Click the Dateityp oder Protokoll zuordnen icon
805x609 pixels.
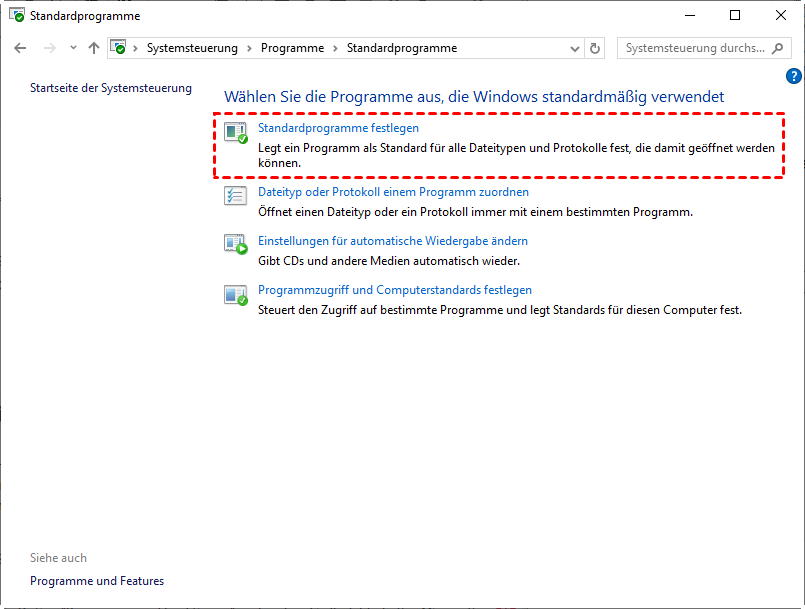point(235,196)
